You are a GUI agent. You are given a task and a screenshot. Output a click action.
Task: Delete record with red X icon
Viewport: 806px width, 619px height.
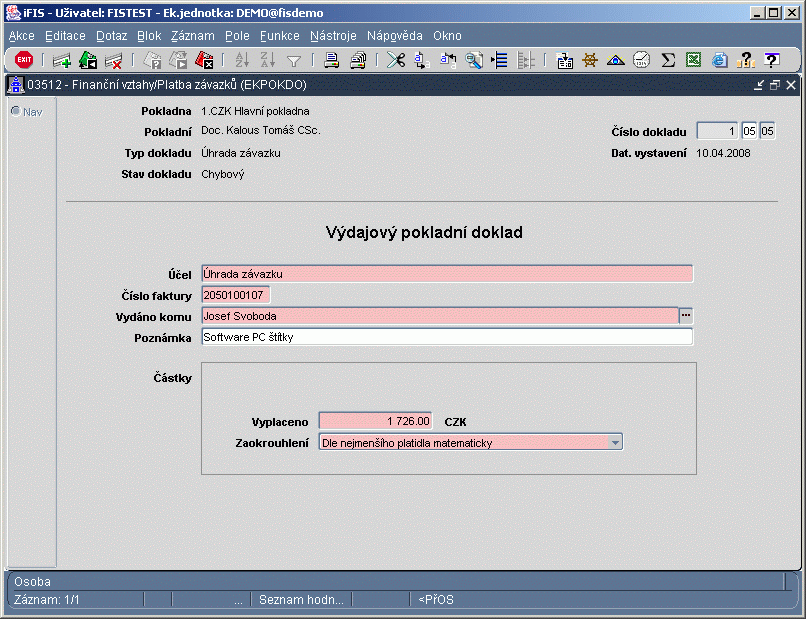click(114, 61)
